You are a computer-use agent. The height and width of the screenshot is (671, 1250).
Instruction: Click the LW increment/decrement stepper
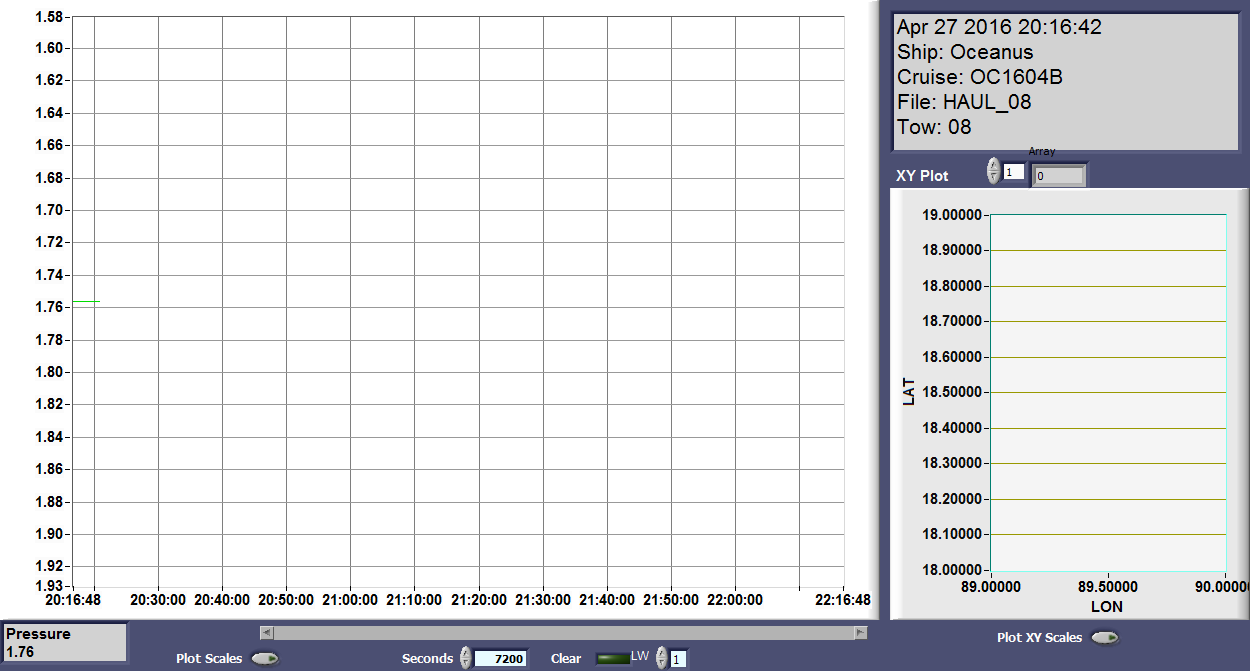tap(661, 658)
